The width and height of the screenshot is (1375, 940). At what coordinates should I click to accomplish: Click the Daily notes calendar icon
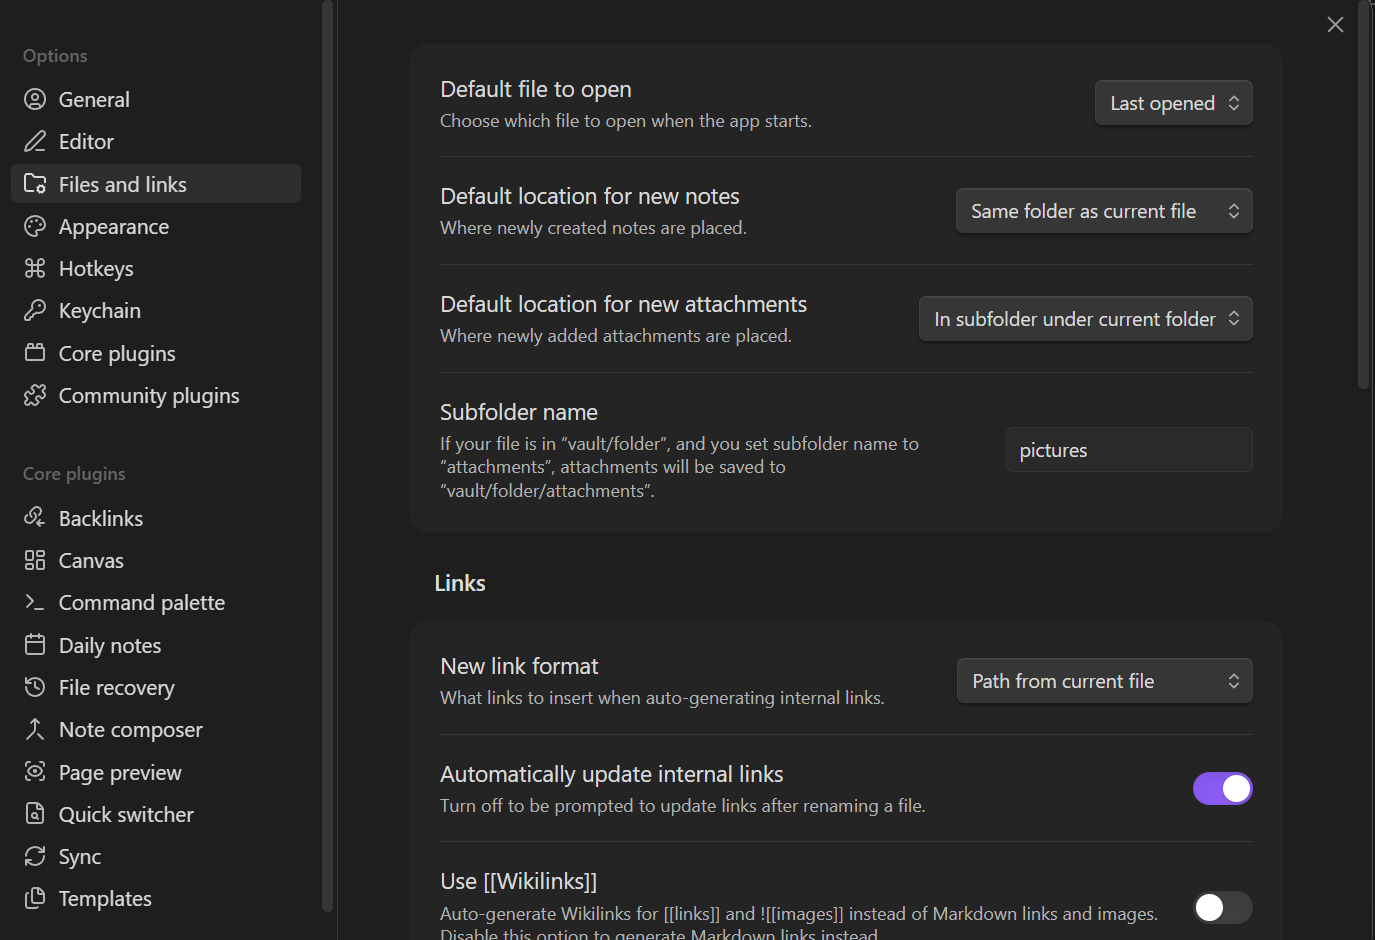coord(35,645)
